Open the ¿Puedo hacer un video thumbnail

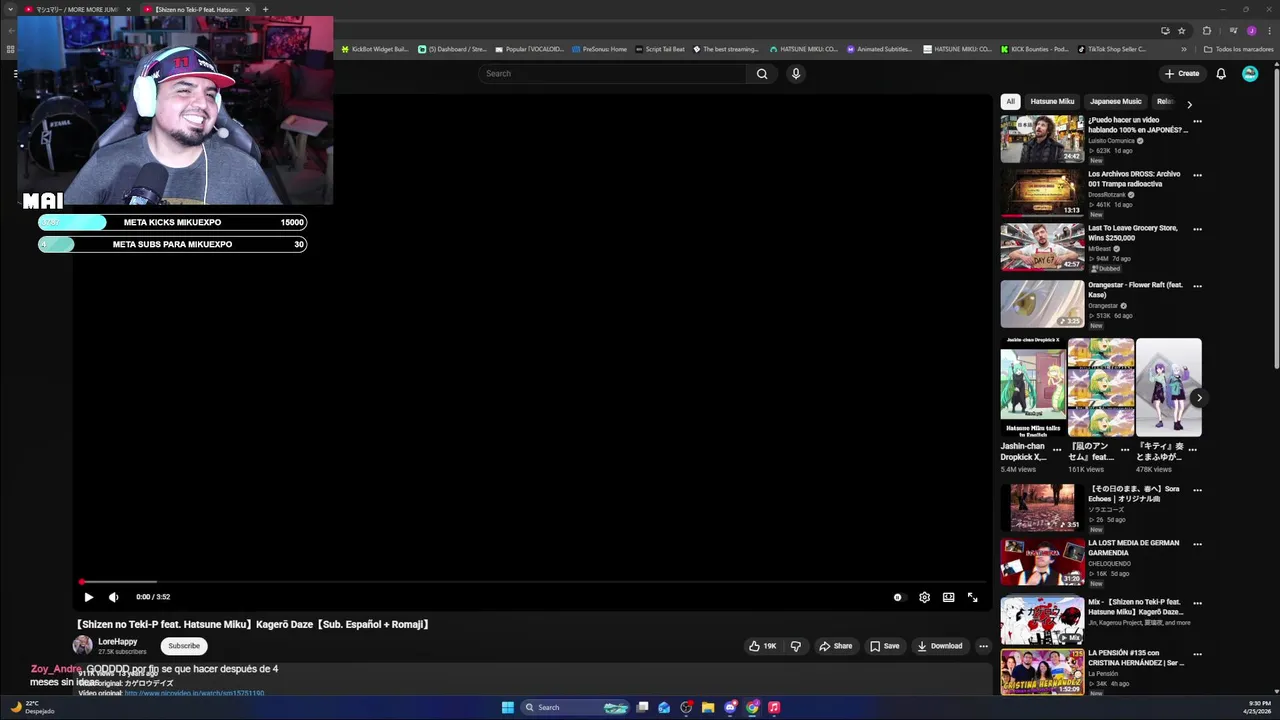pos(1042,139)
